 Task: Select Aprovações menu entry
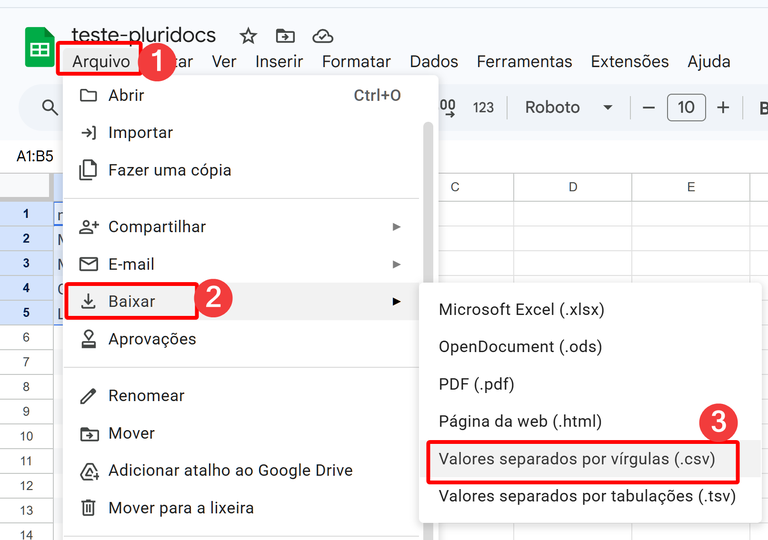(242, 339)
